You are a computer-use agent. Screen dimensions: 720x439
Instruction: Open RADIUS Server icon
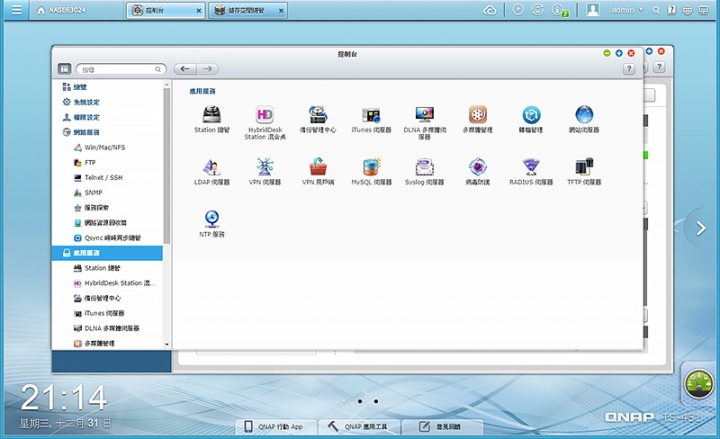click(x=531, y=167)
